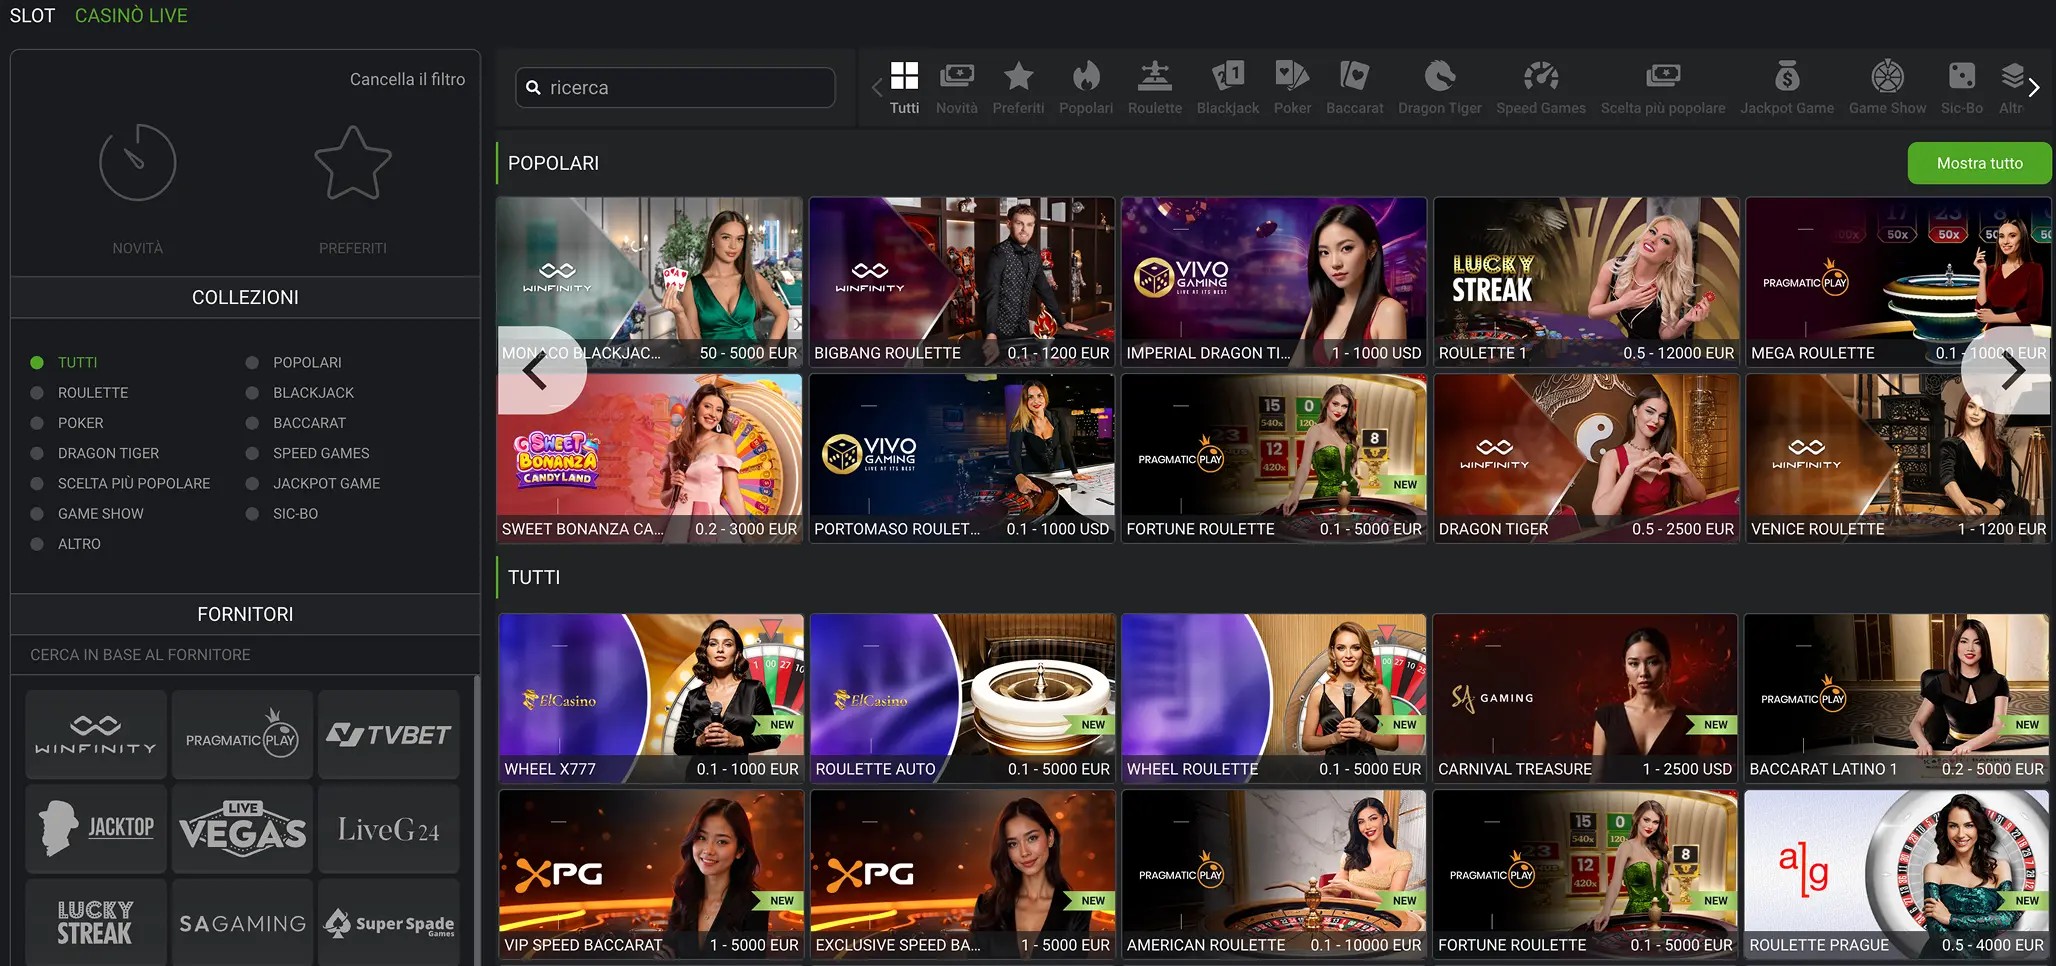This screenshot has width=2056, height=966.
Task: Click the Cancella il filtro link
Action: 407,79
